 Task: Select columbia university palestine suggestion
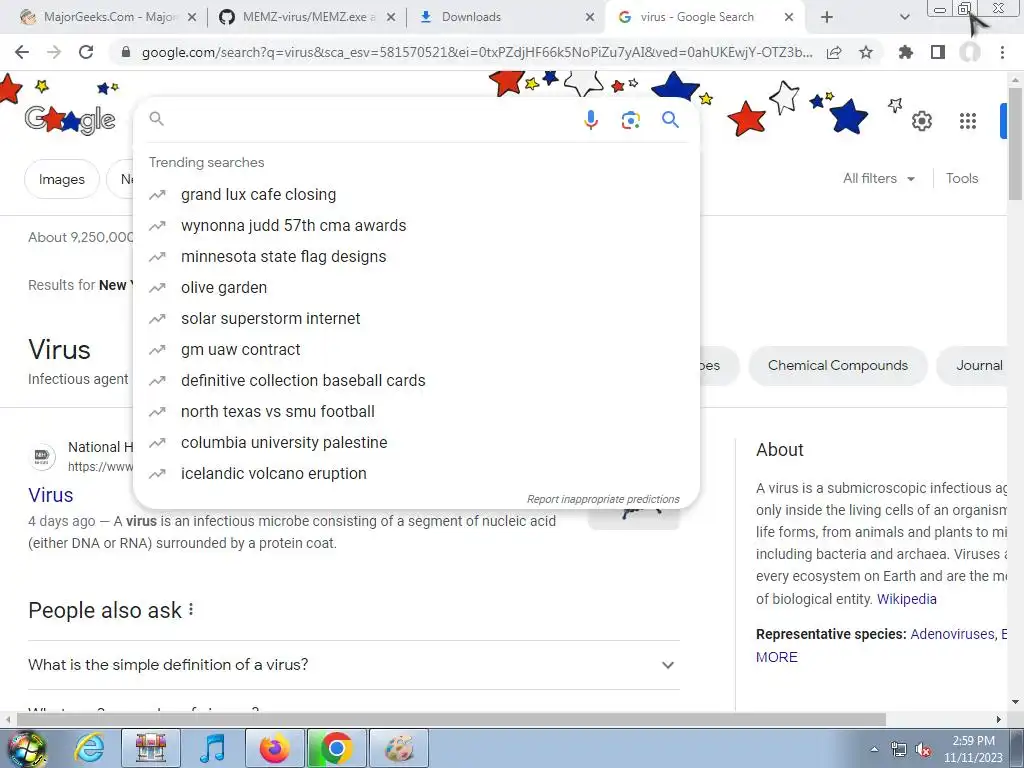[x=416, y=443]
